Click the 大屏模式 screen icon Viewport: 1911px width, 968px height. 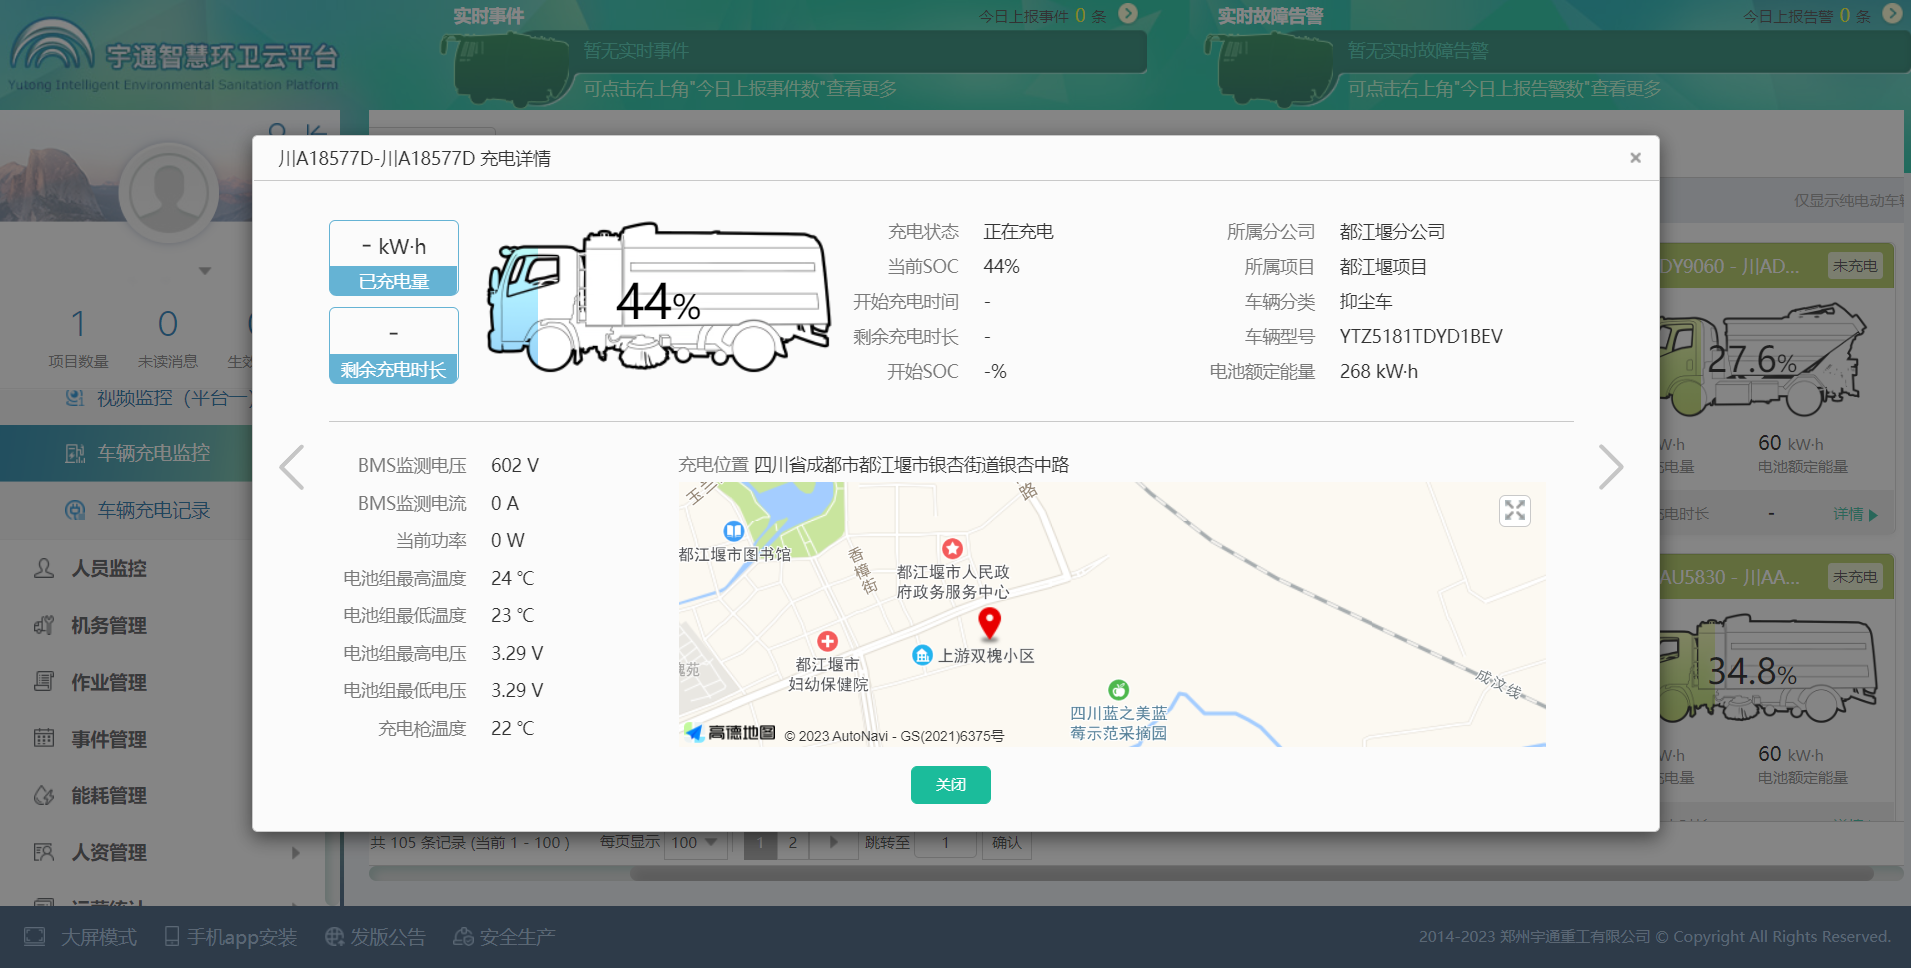tap(33, 936)
